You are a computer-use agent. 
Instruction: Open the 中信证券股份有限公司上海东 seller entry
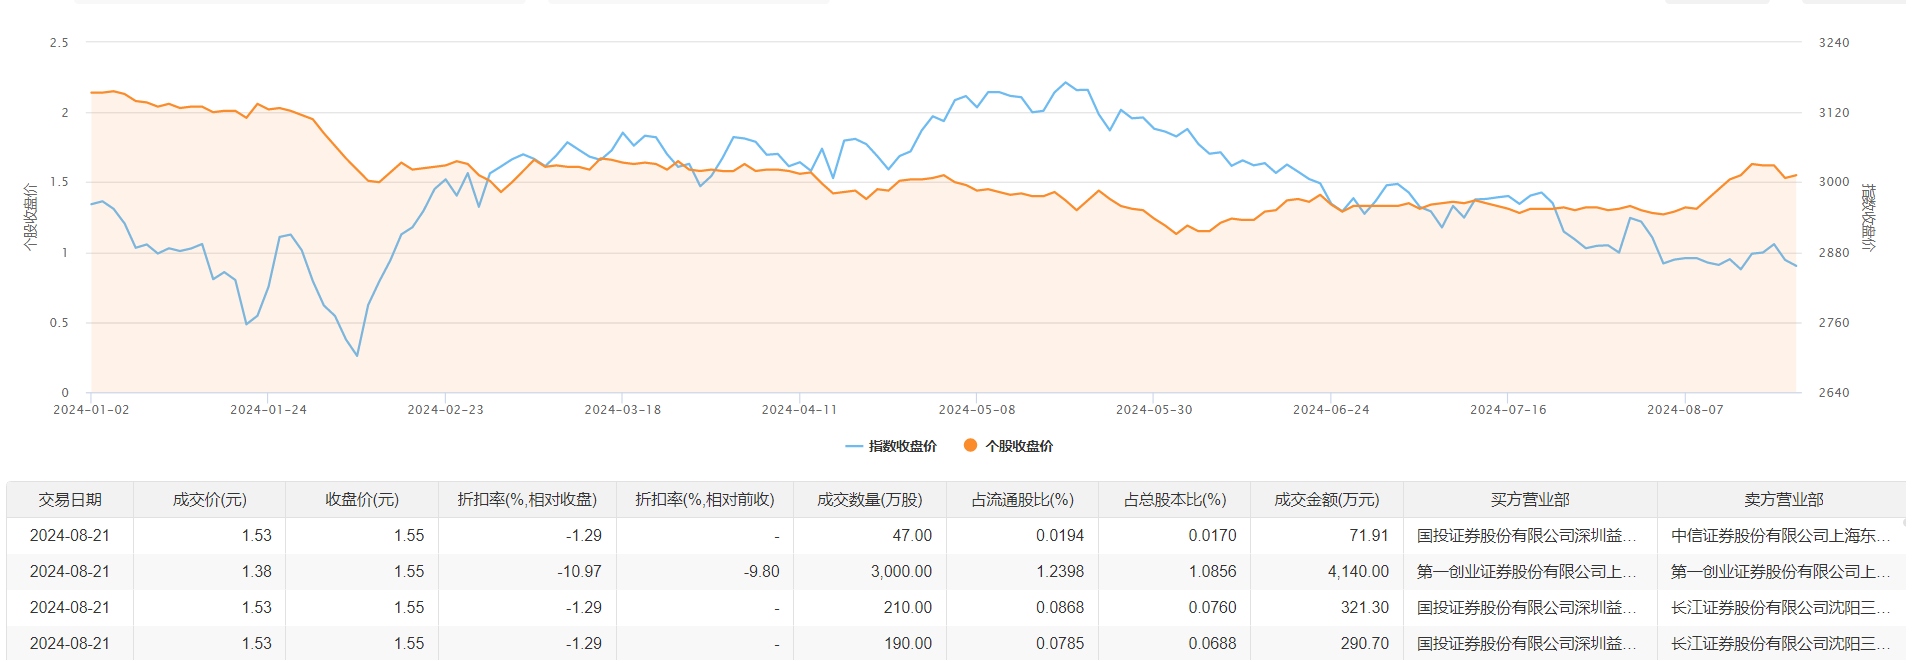pyautogui.click(x=1780, y=536)
